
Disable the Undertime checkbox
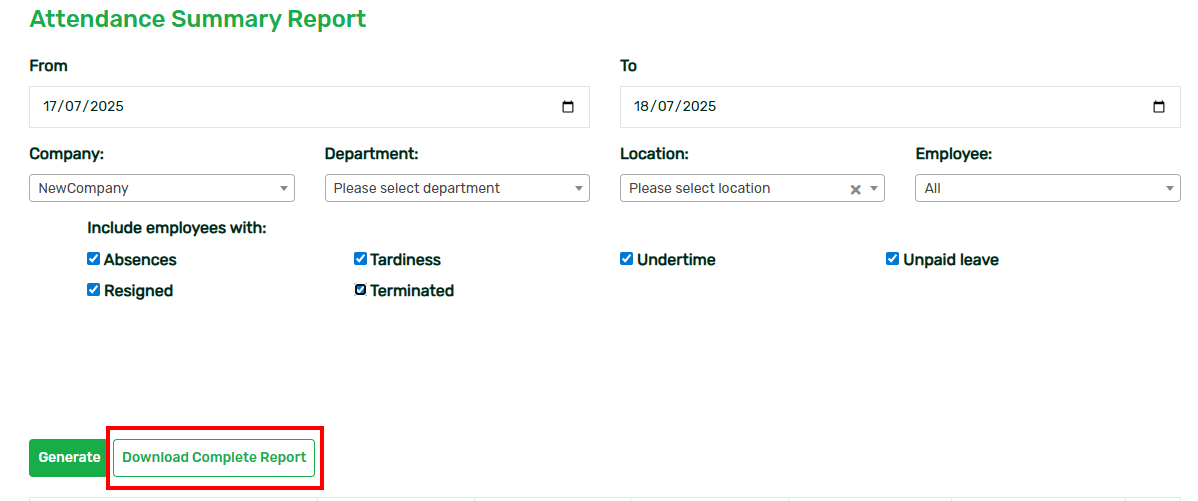tap(626, 259)
